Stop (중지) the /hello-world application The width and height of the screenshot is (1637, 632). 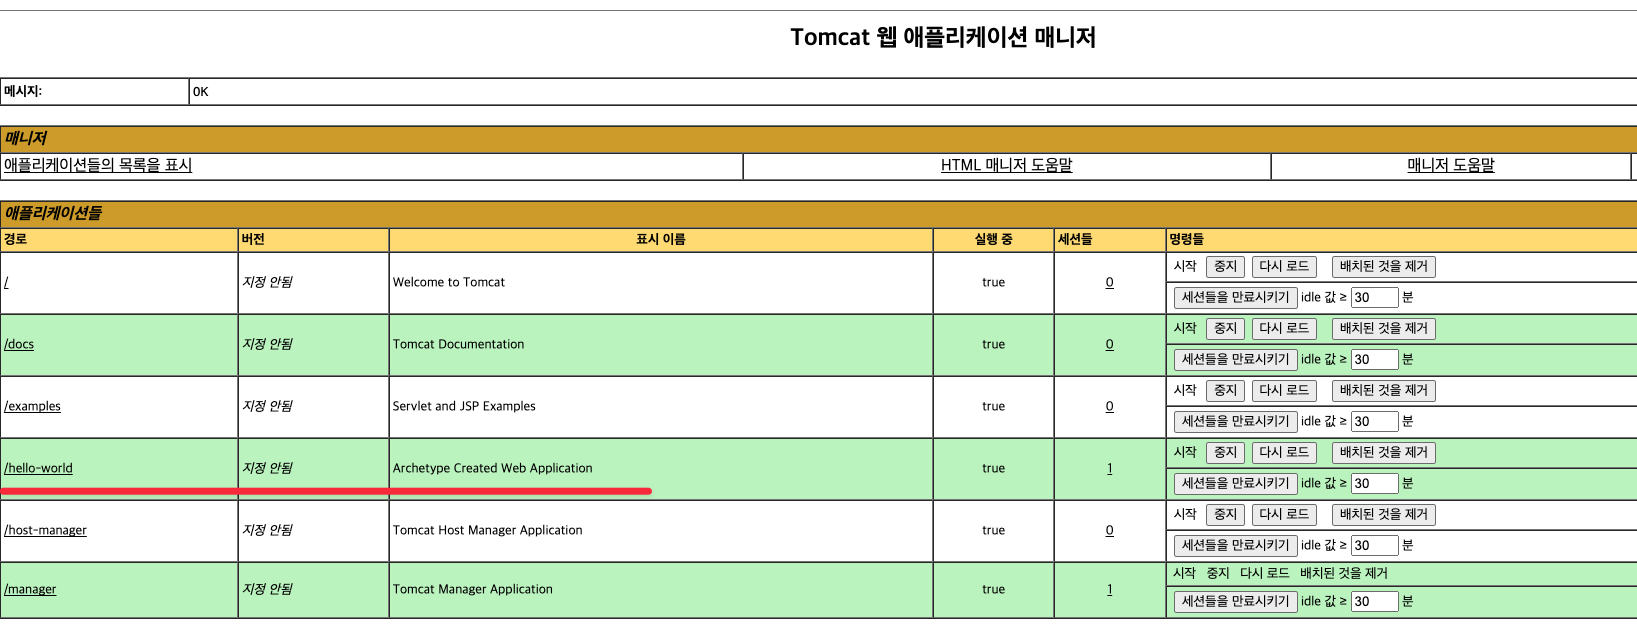coord(1225,453)
